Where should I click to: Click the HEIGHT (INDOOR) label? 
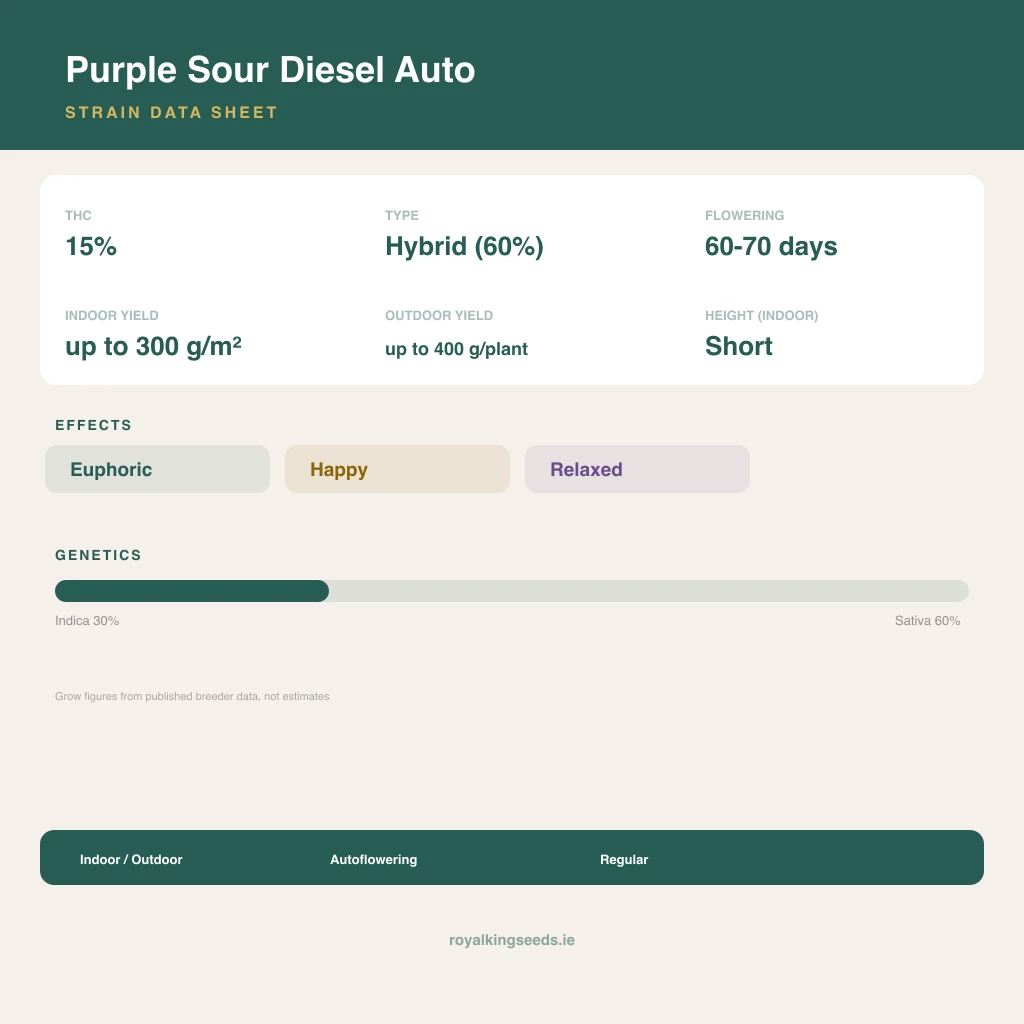(x=761, y=315)
